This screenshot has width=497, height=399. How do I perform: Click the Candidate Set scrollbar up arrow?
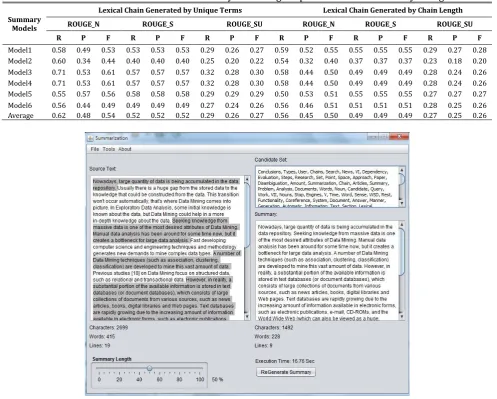pyautogui.click(x=402, y=170)
